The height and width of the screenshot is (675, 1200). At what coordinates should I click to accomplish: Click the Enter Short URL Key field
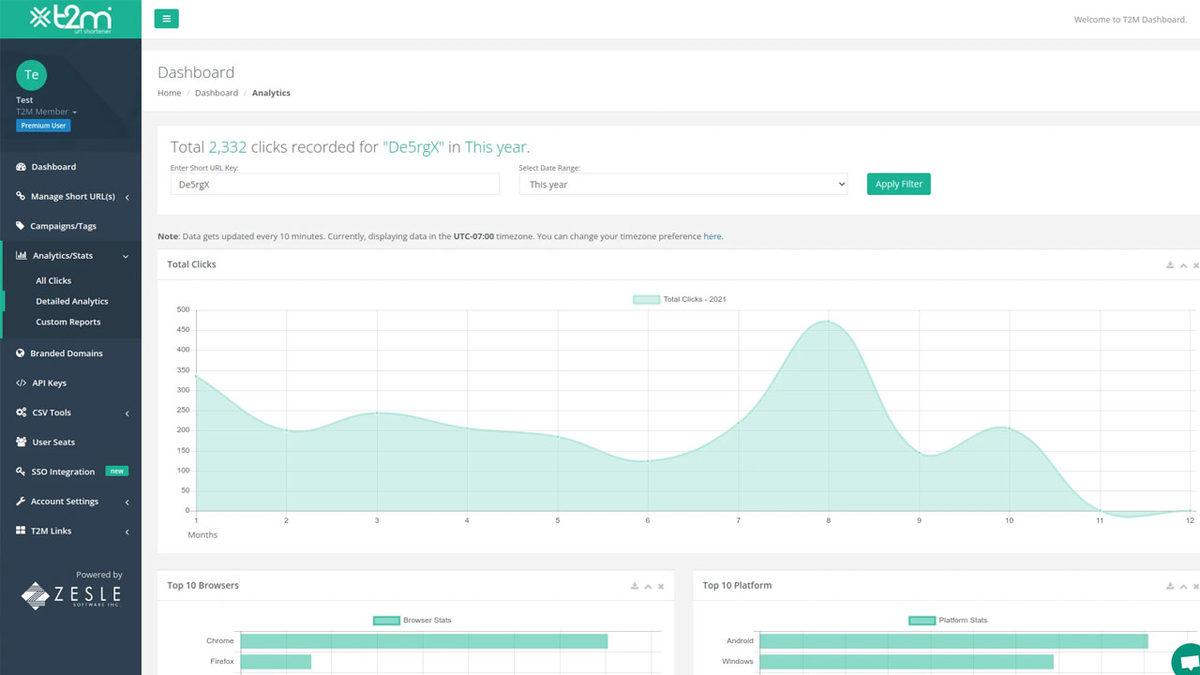tap(334, 185)
